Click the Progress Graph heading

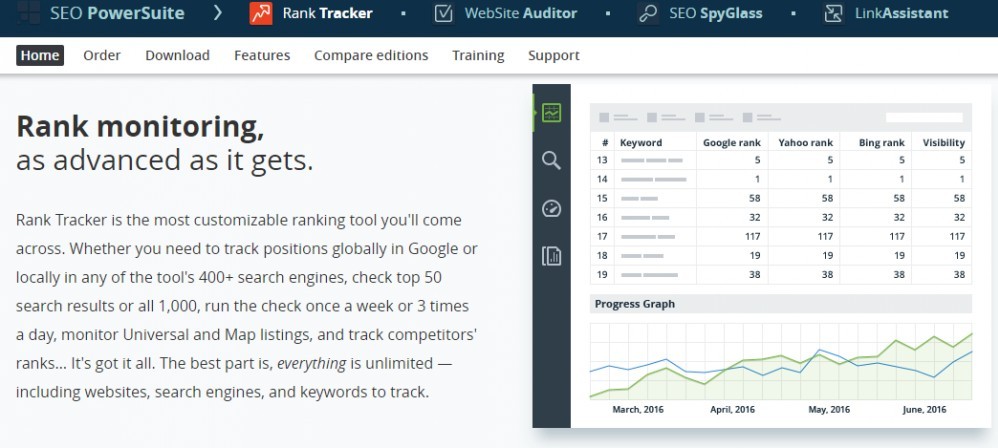pyautogui.click(x=635, y=304)
